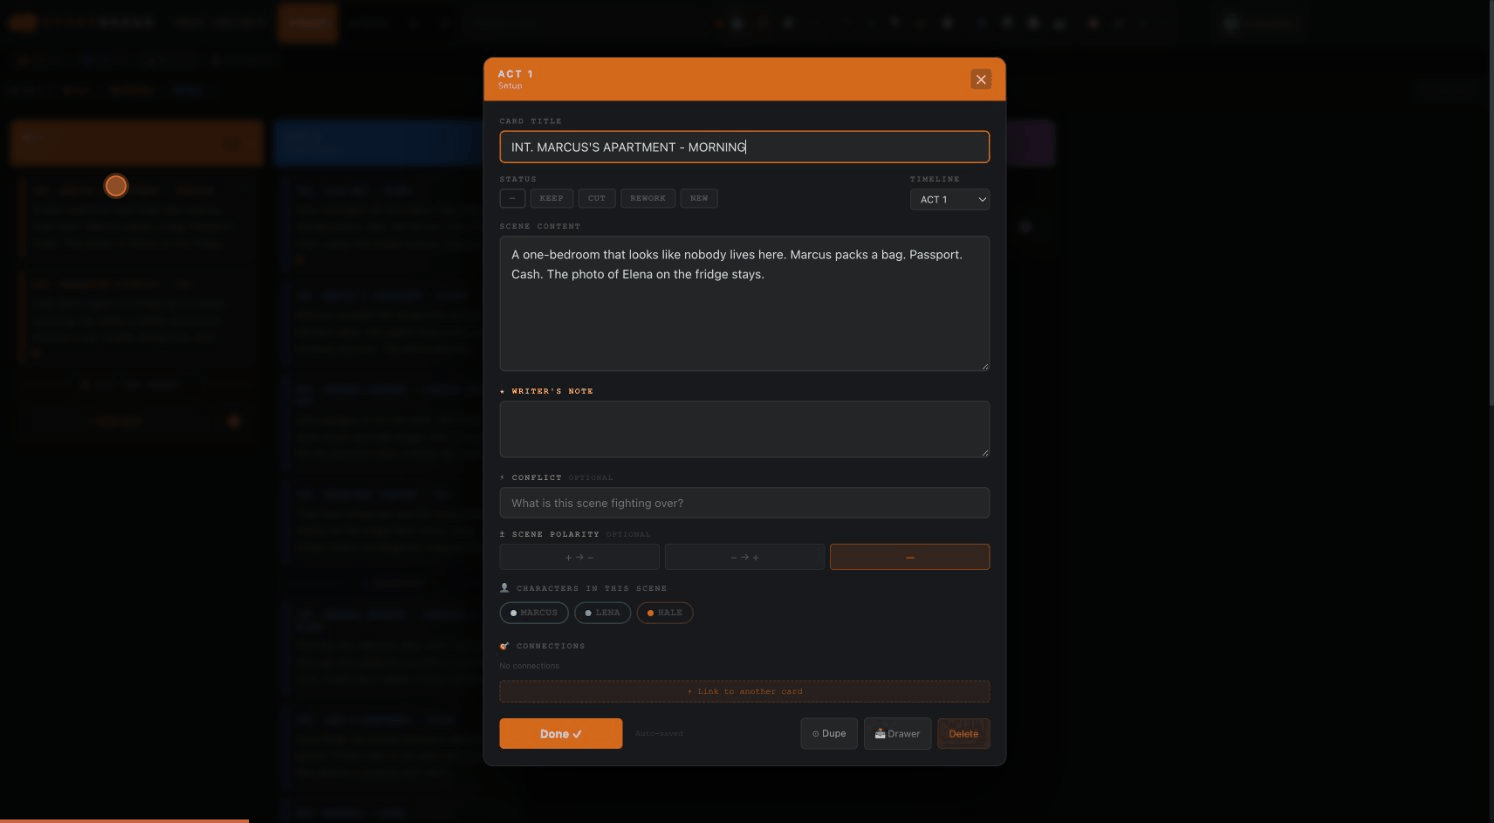Toggle the Lena character chip

coord(602,613)
